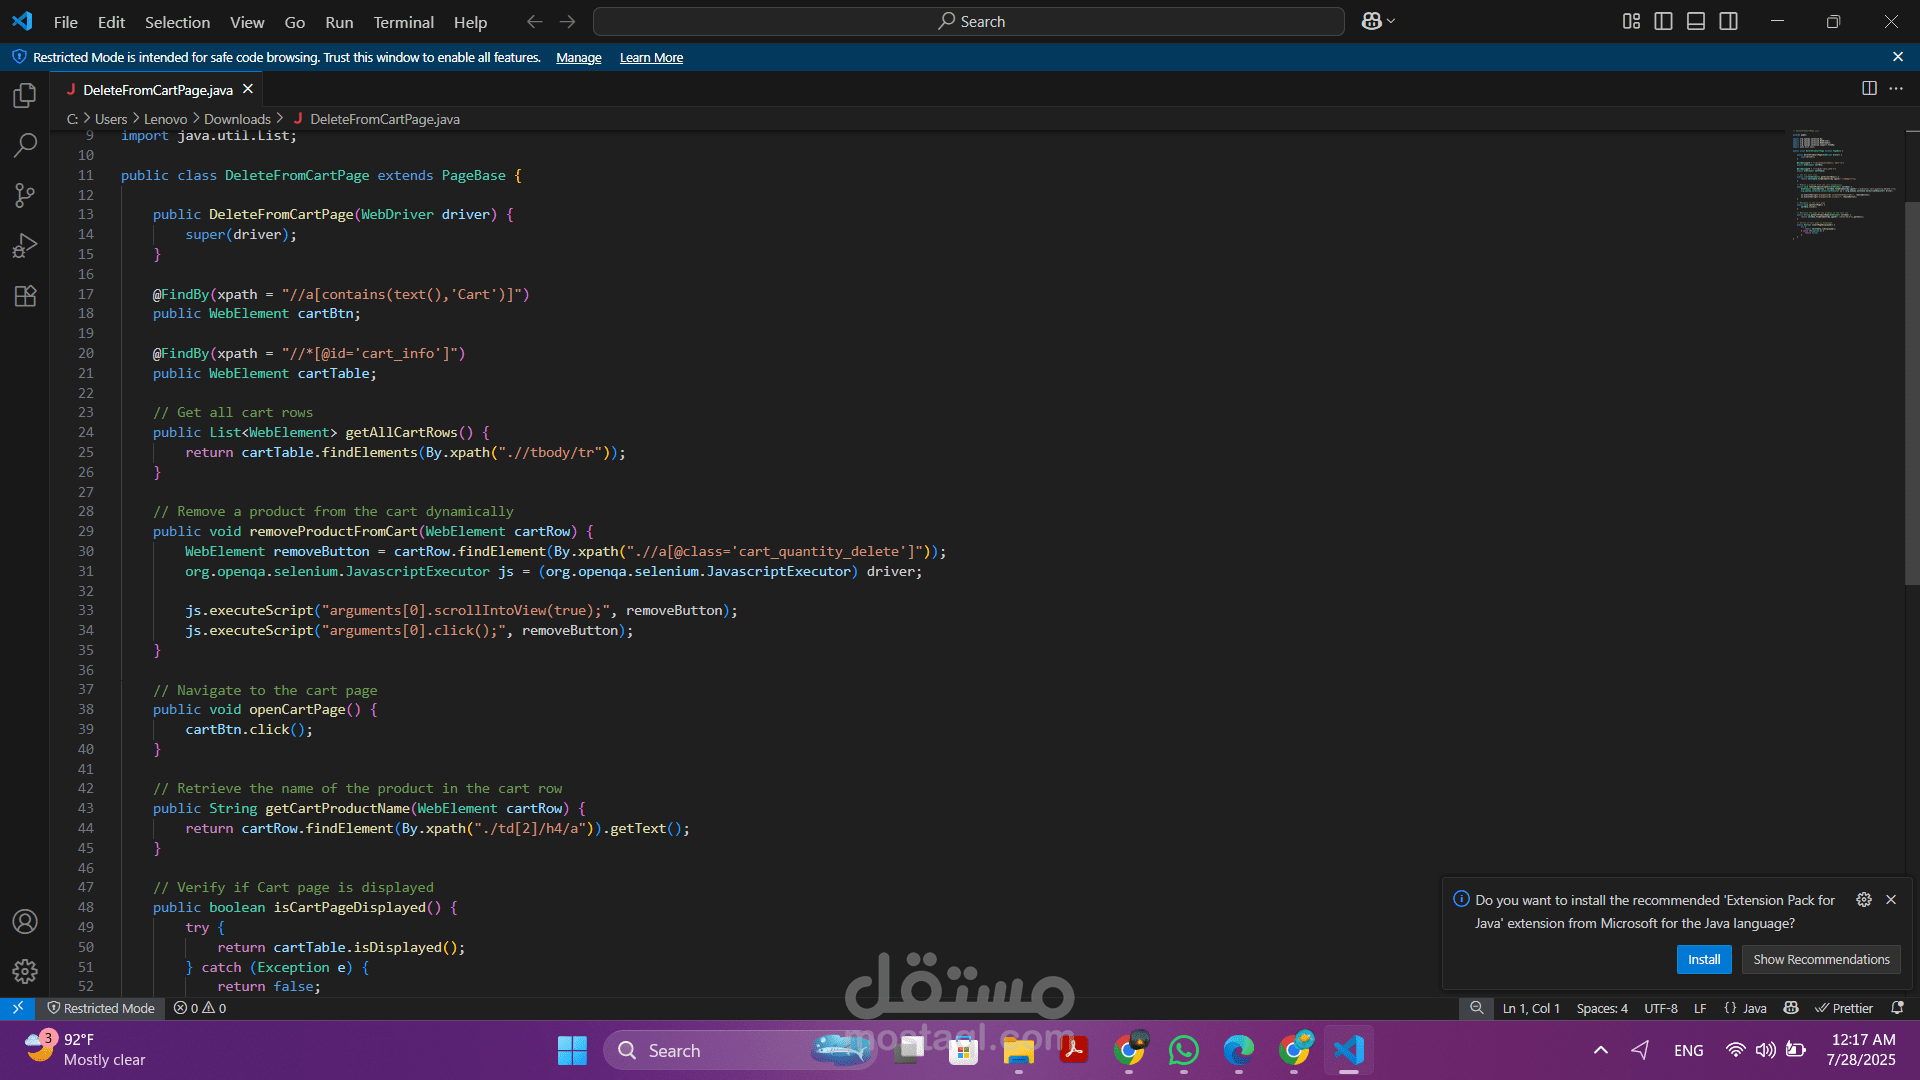Image resolution: width=1920 pixels, height=1080 pixels.
Task: Open the Manage gear in activity bar
Action: [x=25, y=971]
